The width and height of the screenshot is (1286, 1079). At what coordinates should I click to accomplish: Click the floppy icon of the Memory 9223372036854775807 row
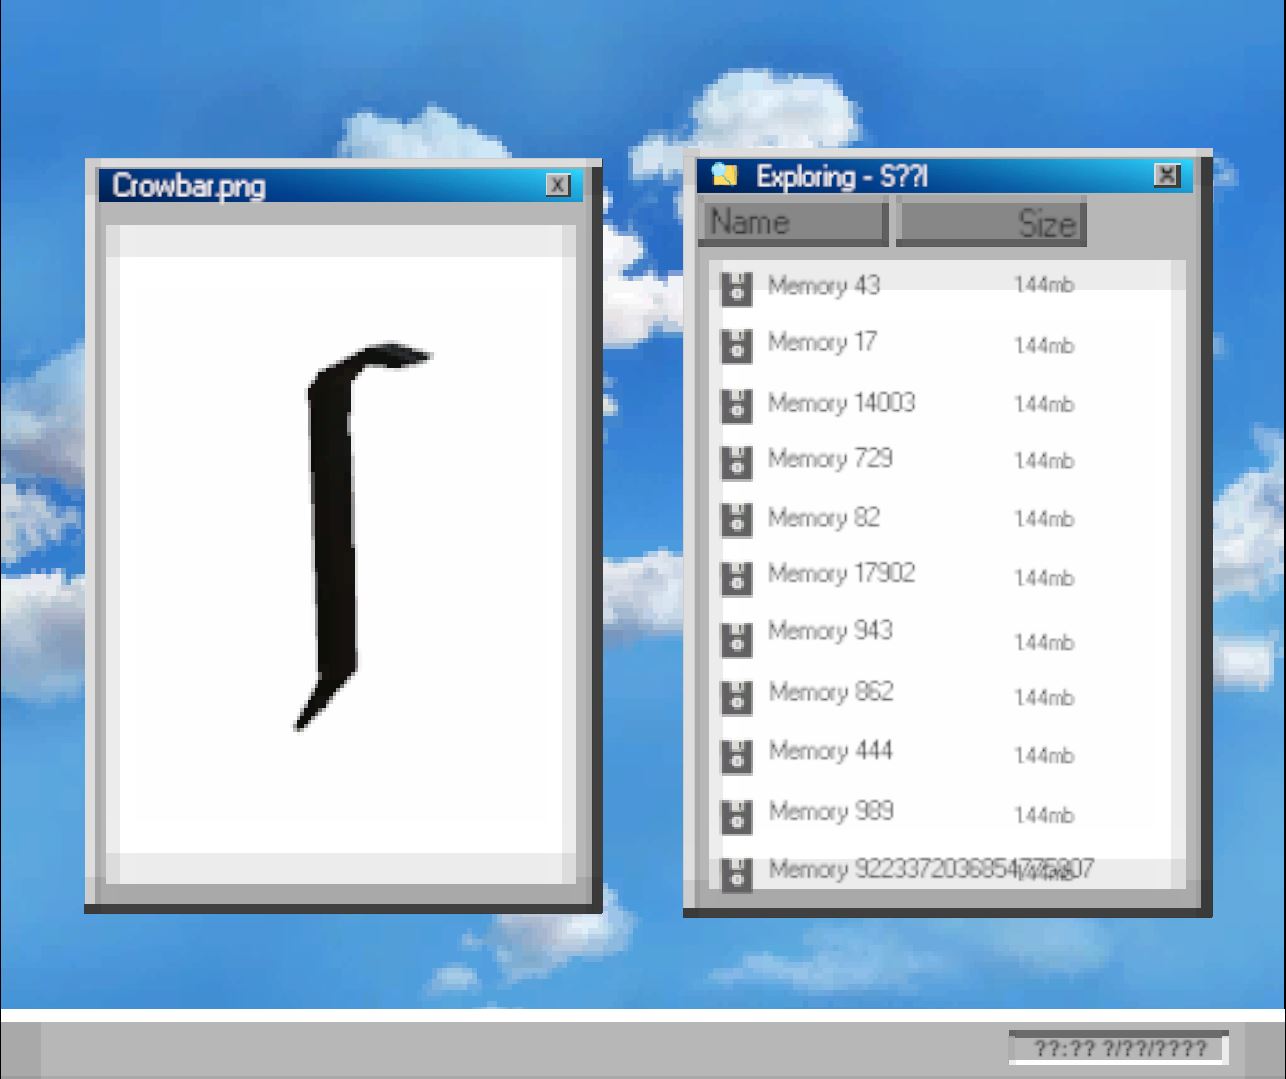pos(736,873)
